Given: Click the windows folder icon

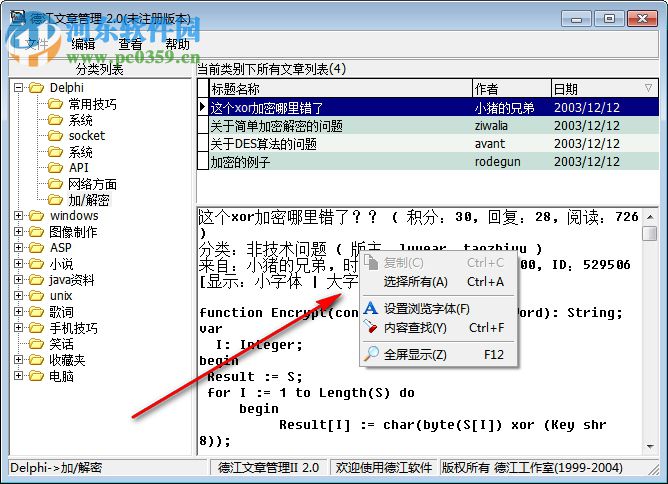Looking at the screenshot, I should 37,216.
